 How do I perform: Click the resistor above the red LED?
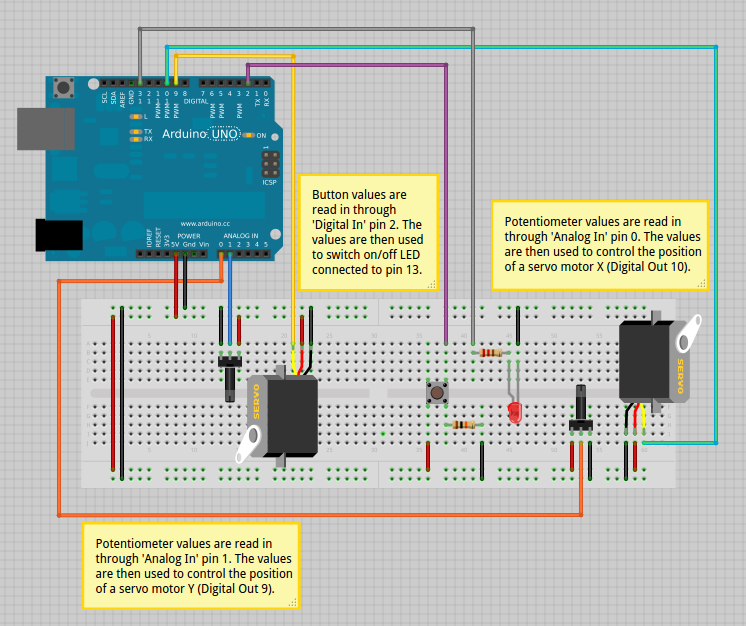tap(491, 353)
